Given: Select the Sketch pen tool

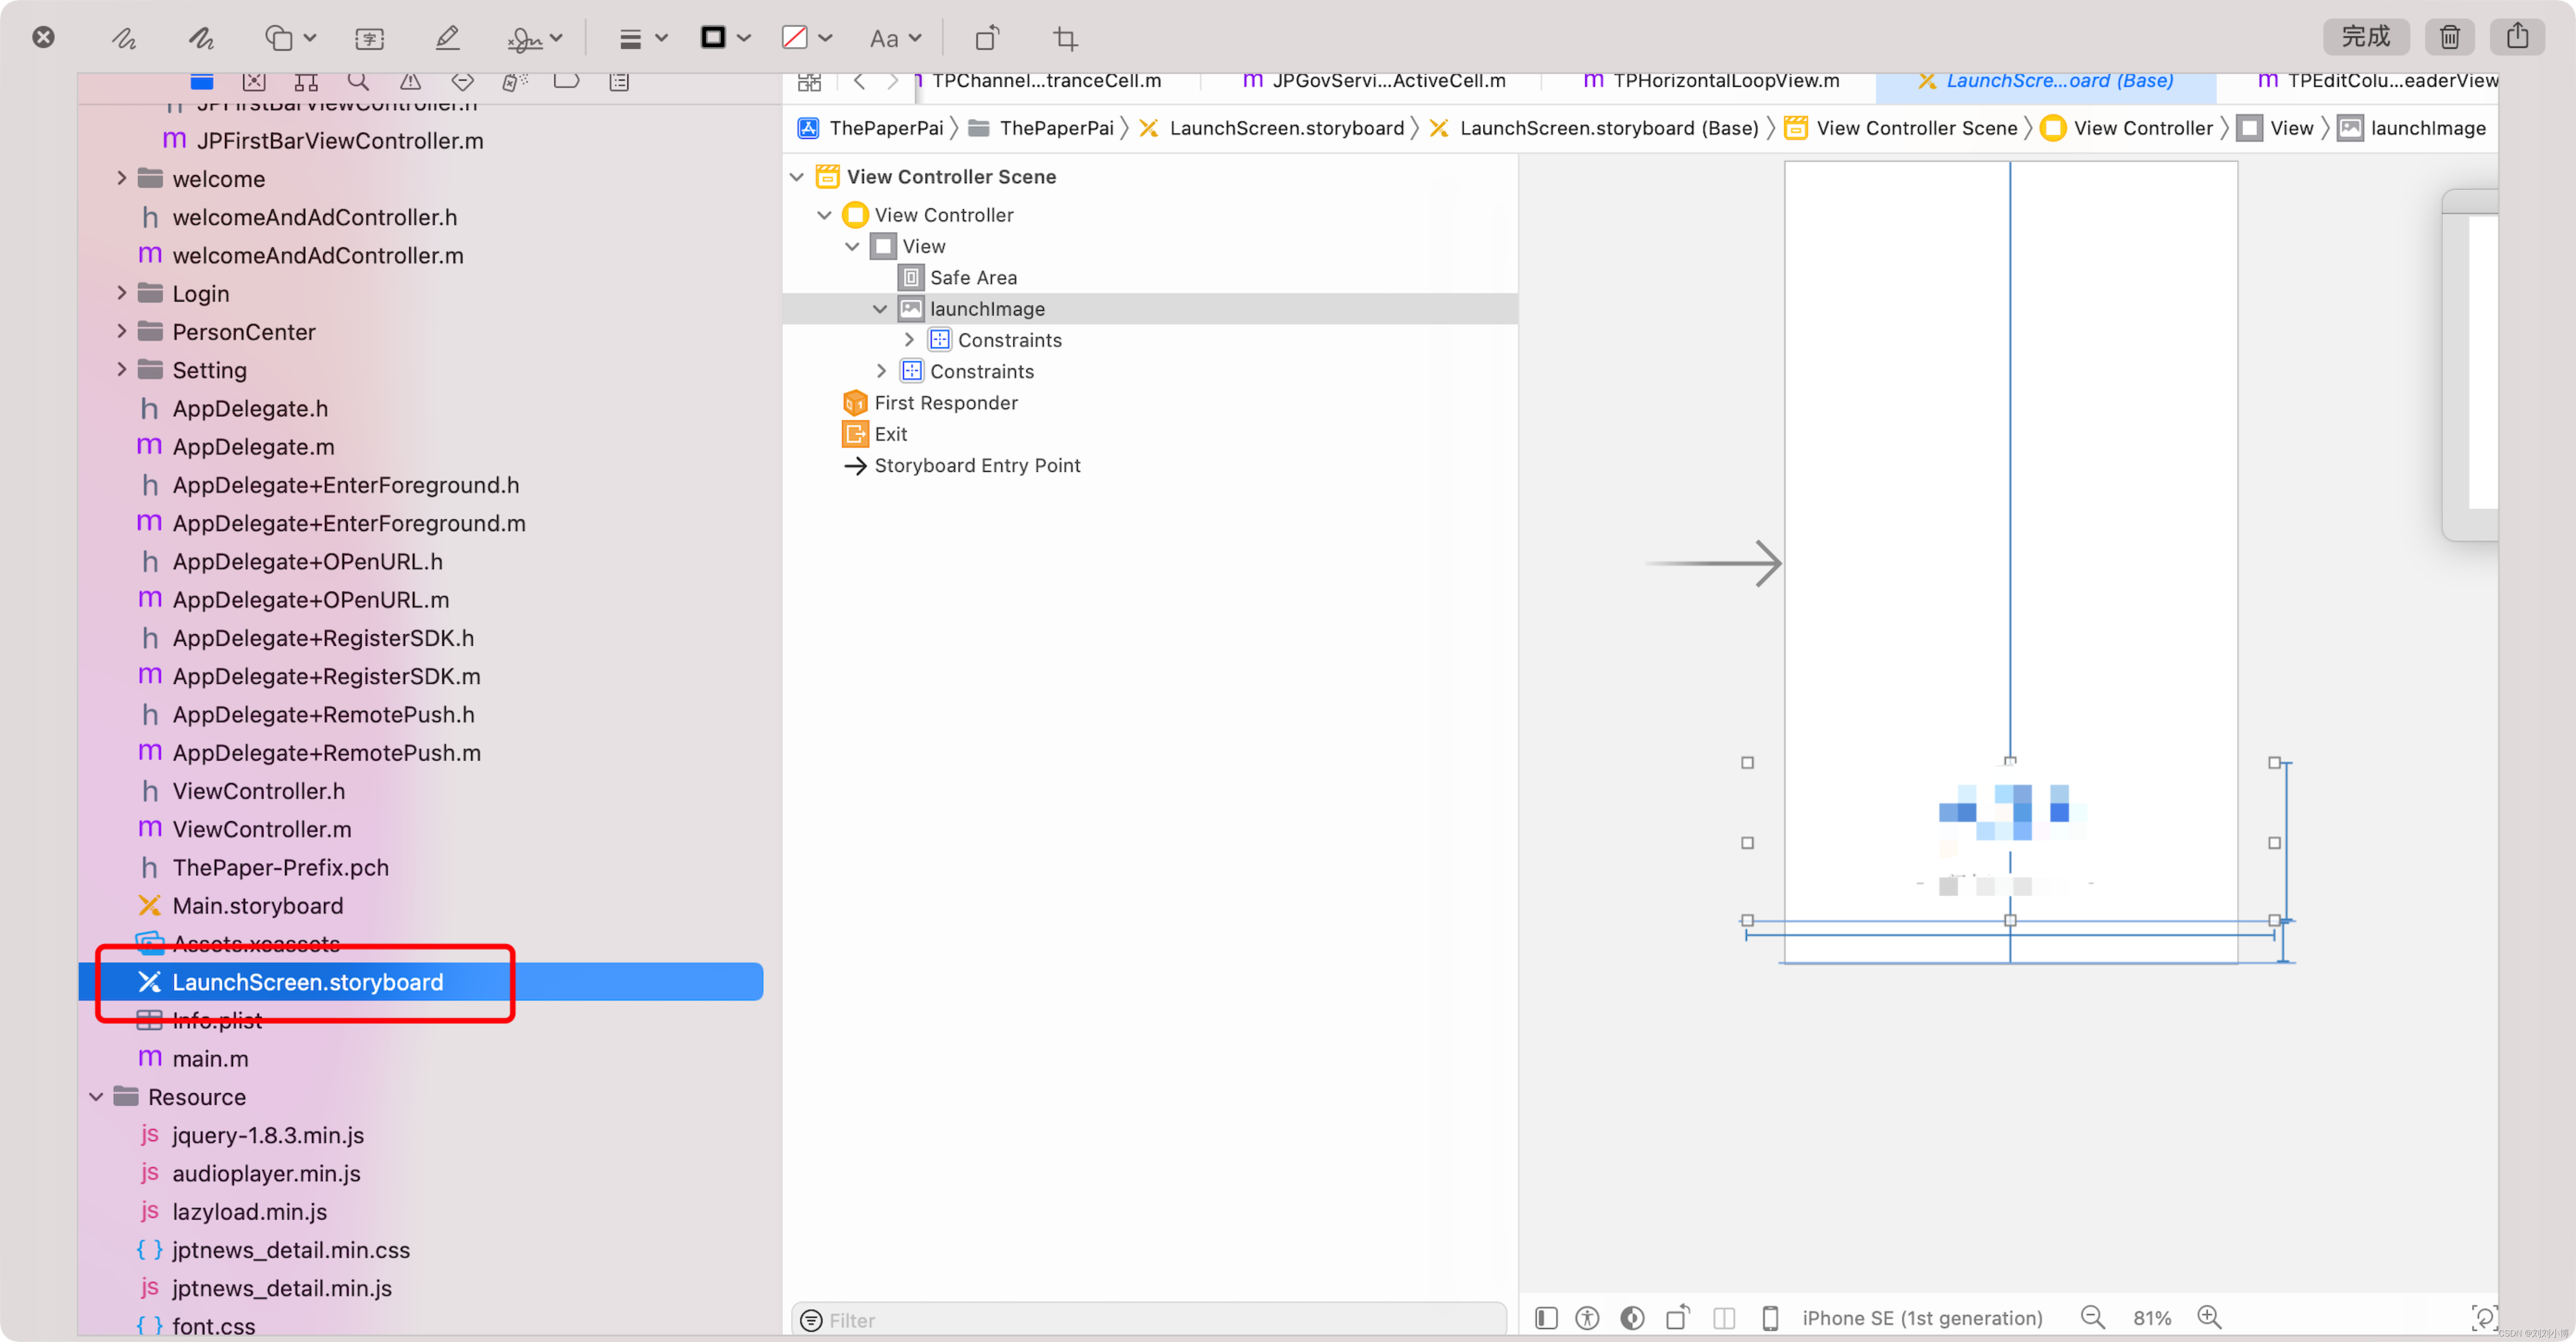Looking at the screenshot, I should coord(124,38).
